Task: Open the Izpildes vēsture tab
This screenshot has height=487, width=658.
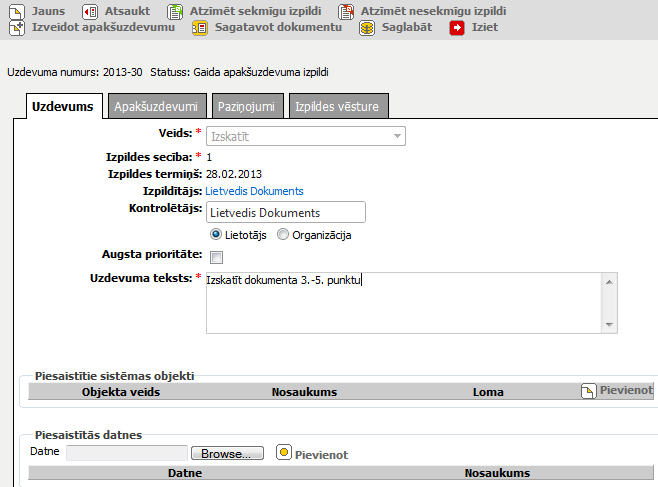Action: (337, 106)
